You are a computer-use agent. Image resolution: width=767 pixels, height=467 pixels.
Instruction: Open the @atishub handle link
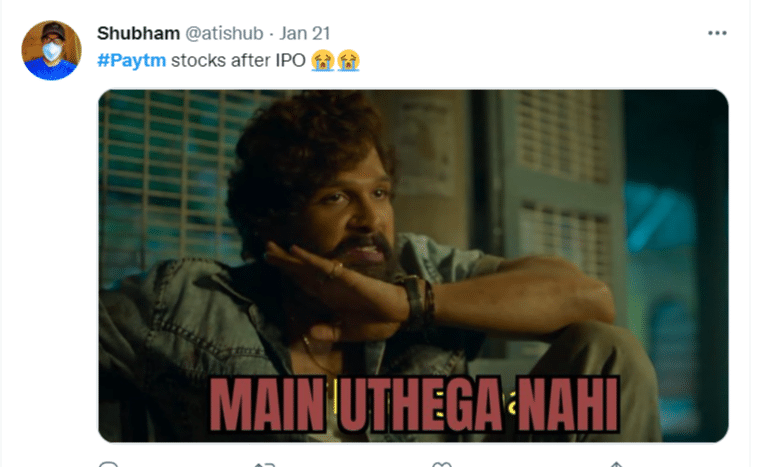[x=224, y=33]
